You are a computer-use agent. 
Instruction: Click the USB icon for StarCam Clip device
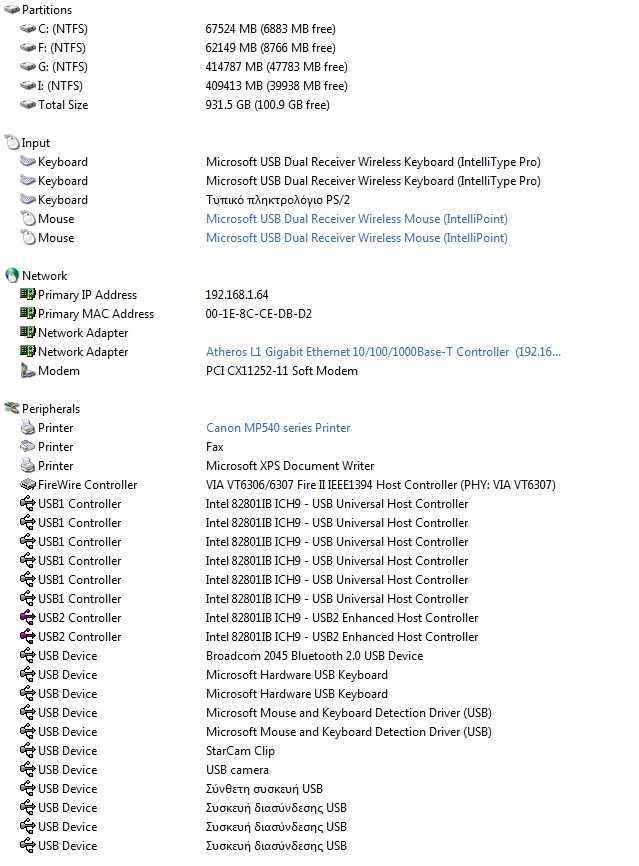28,750
